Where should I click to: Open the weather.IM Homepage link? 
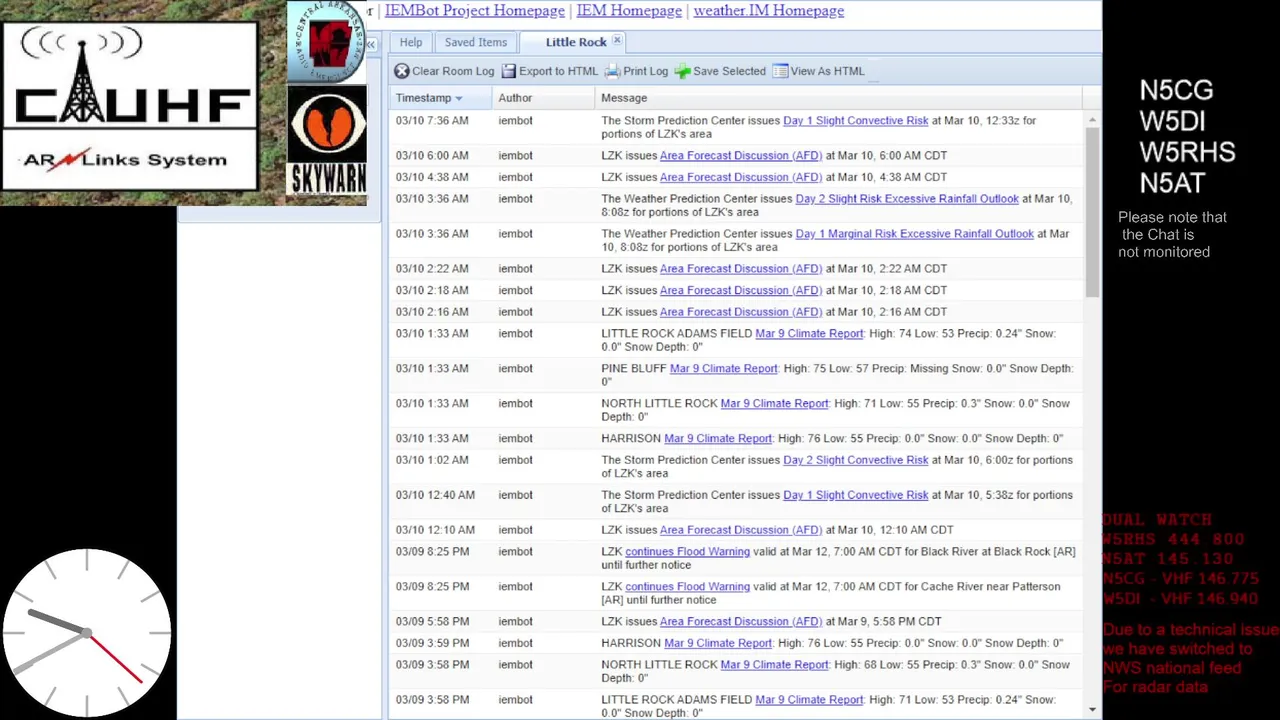tap(769, 11)
